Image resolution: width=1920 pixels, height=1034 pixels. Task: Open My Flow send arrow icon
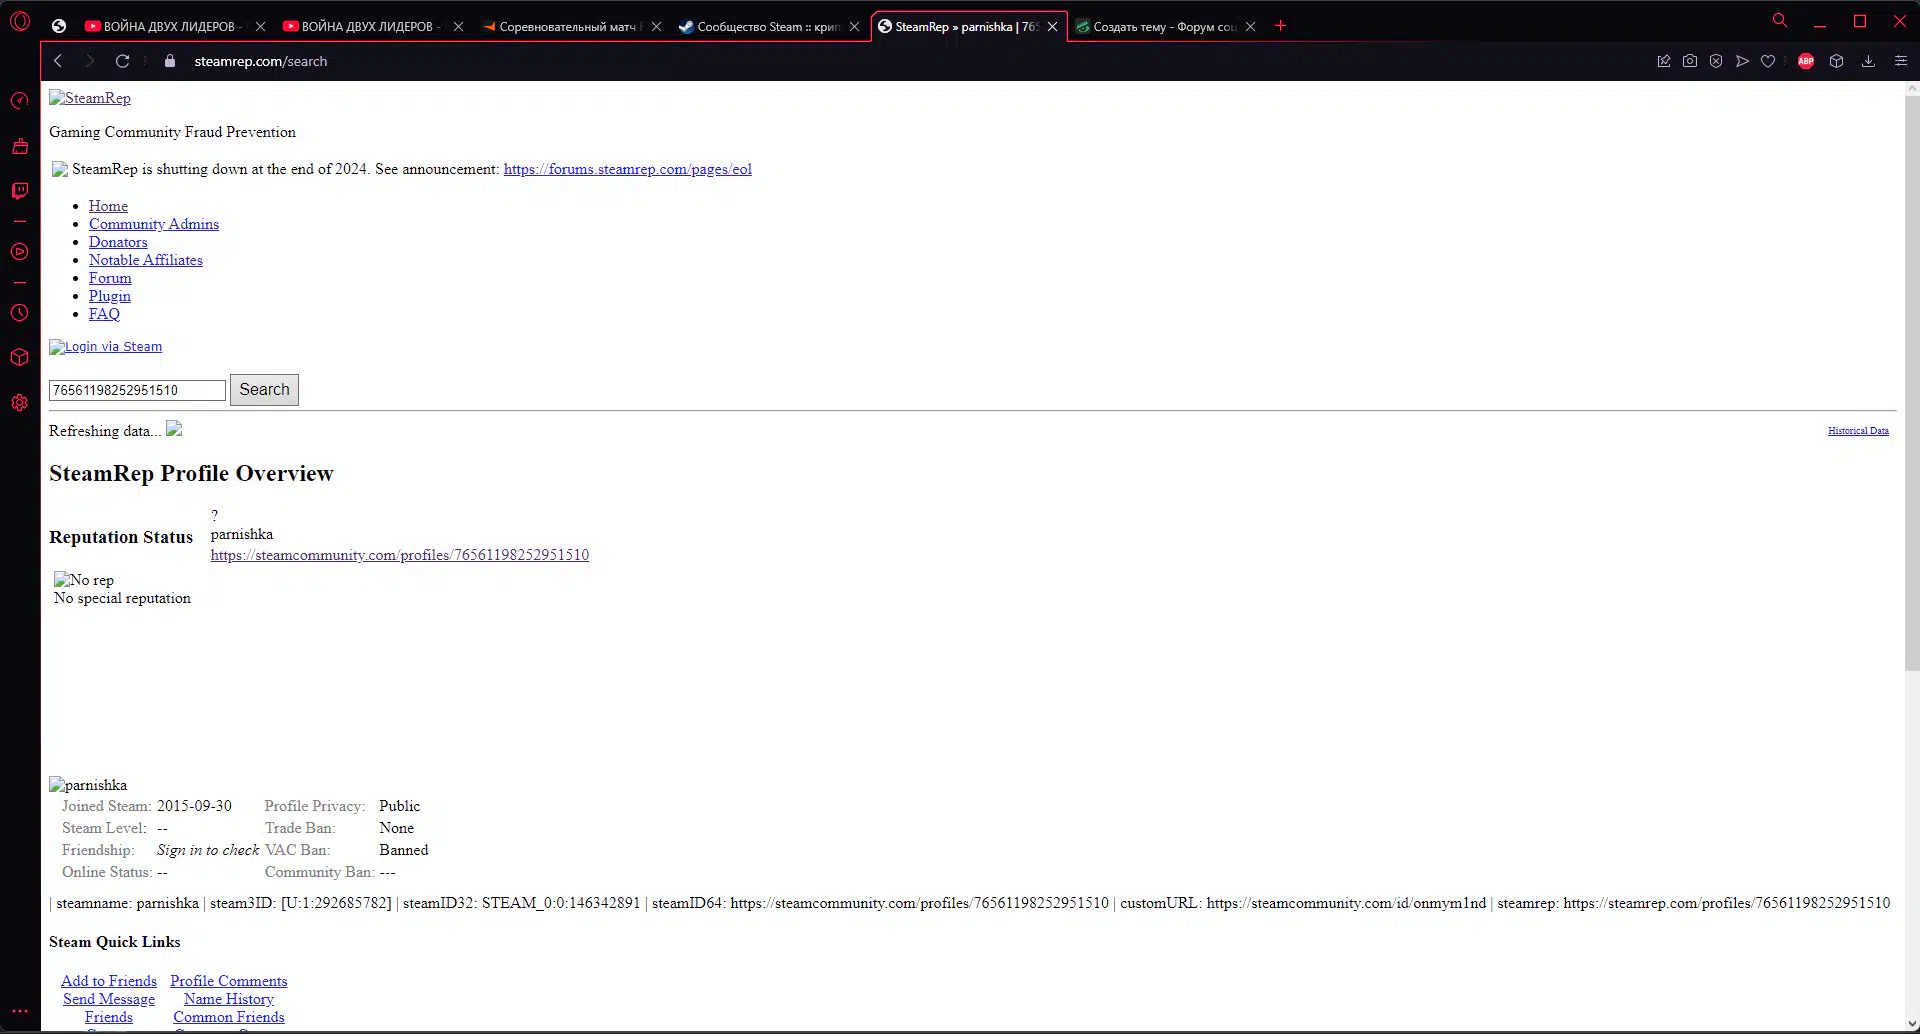coord(1742,61)
